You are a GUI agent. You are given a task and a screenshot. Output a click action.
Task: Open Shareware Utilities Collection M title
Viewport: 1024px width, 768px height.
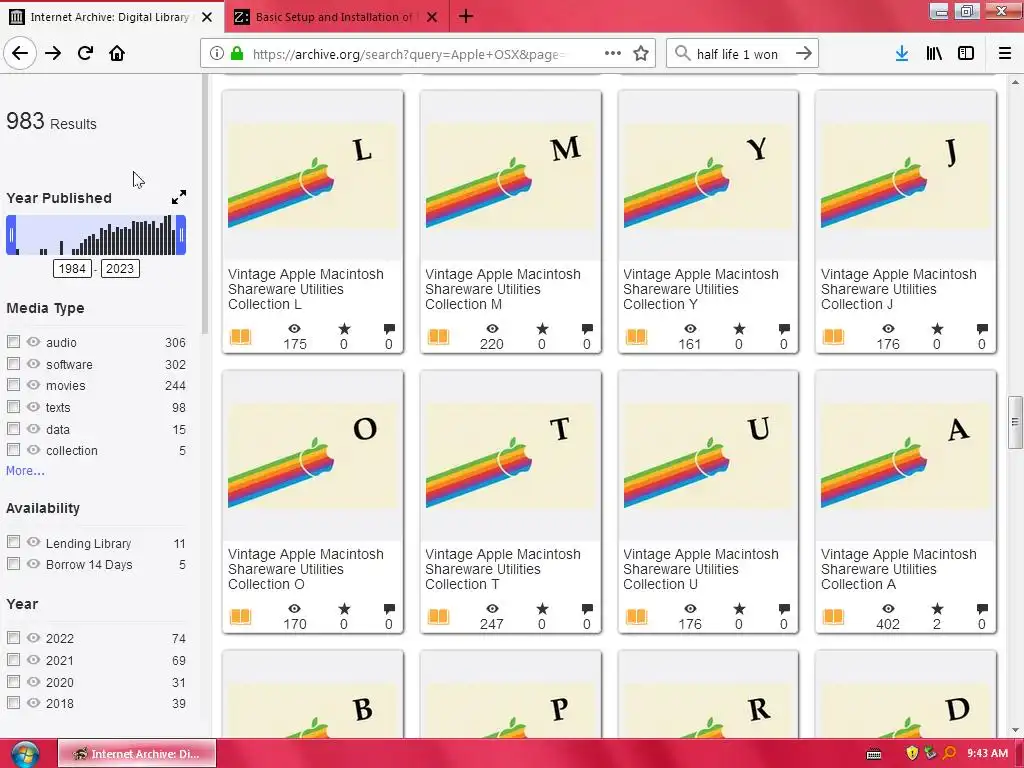[x=503, y=289]
